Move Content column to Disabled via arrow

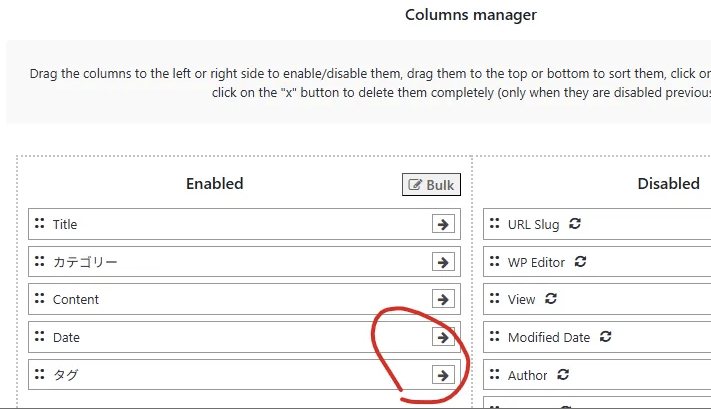click(442, 299)
